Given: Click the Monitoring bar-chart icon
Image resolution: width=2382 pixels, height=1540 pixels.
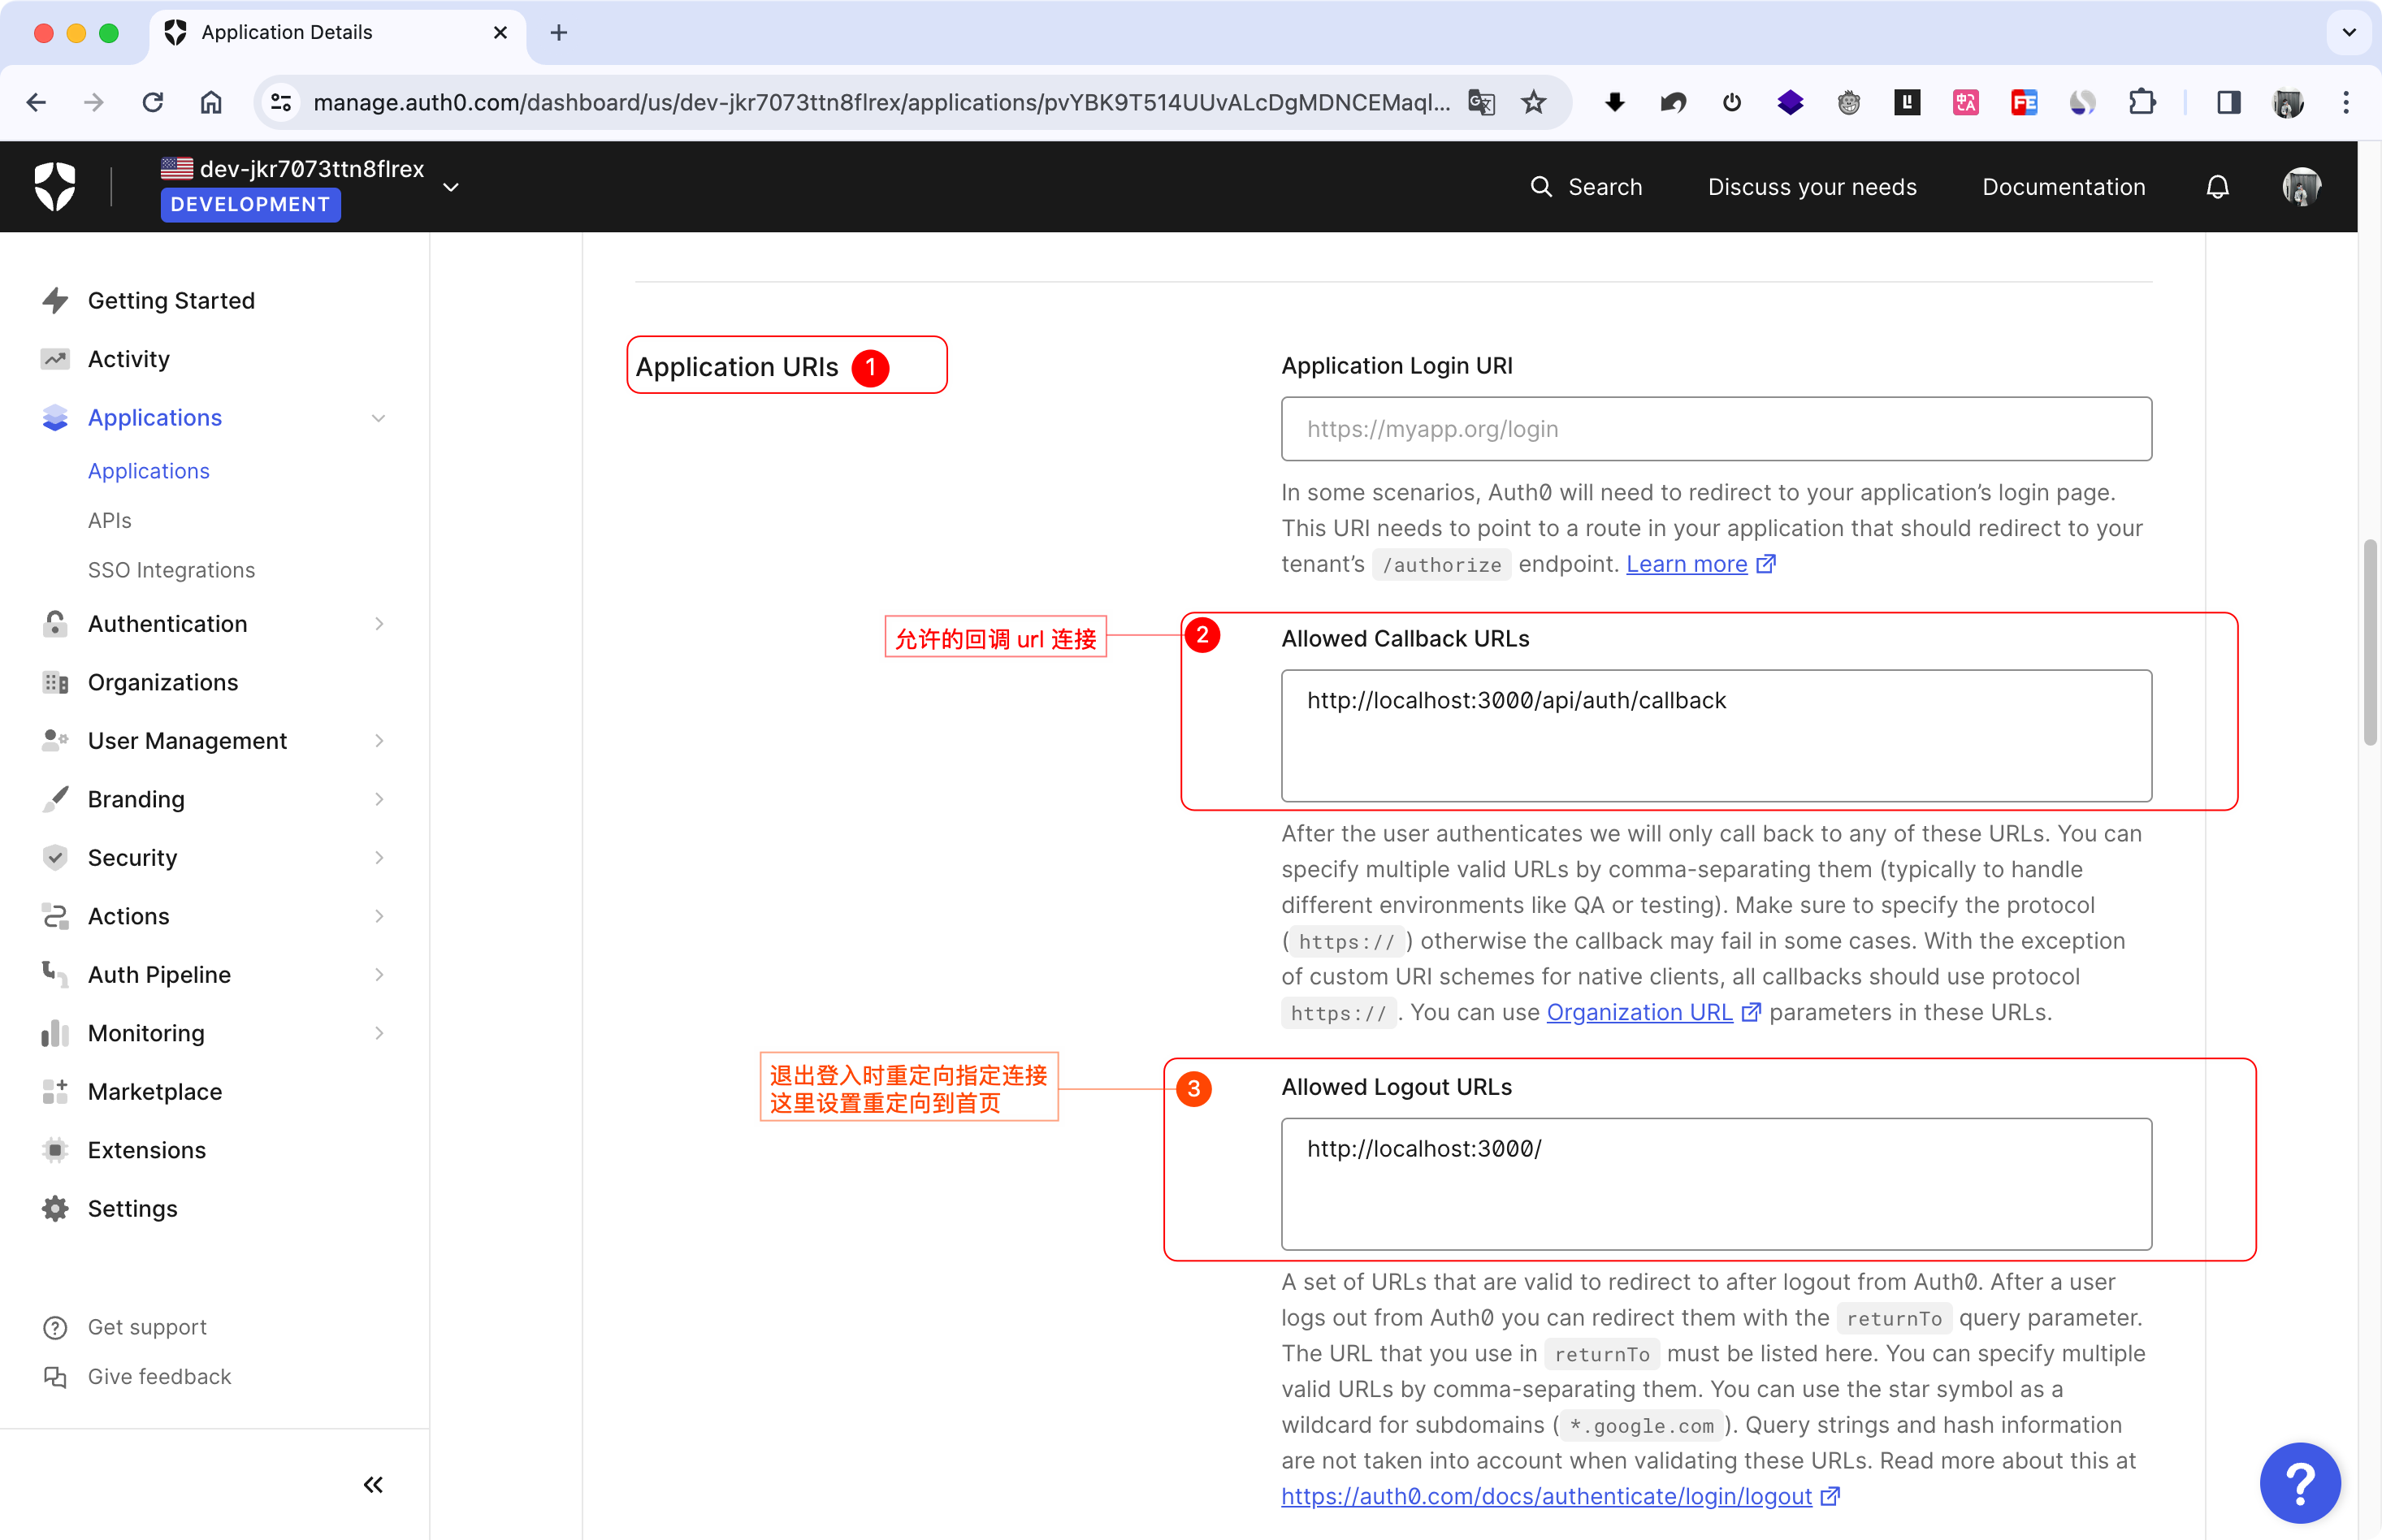Looking at the screenshot, I should coord(55,1033).
